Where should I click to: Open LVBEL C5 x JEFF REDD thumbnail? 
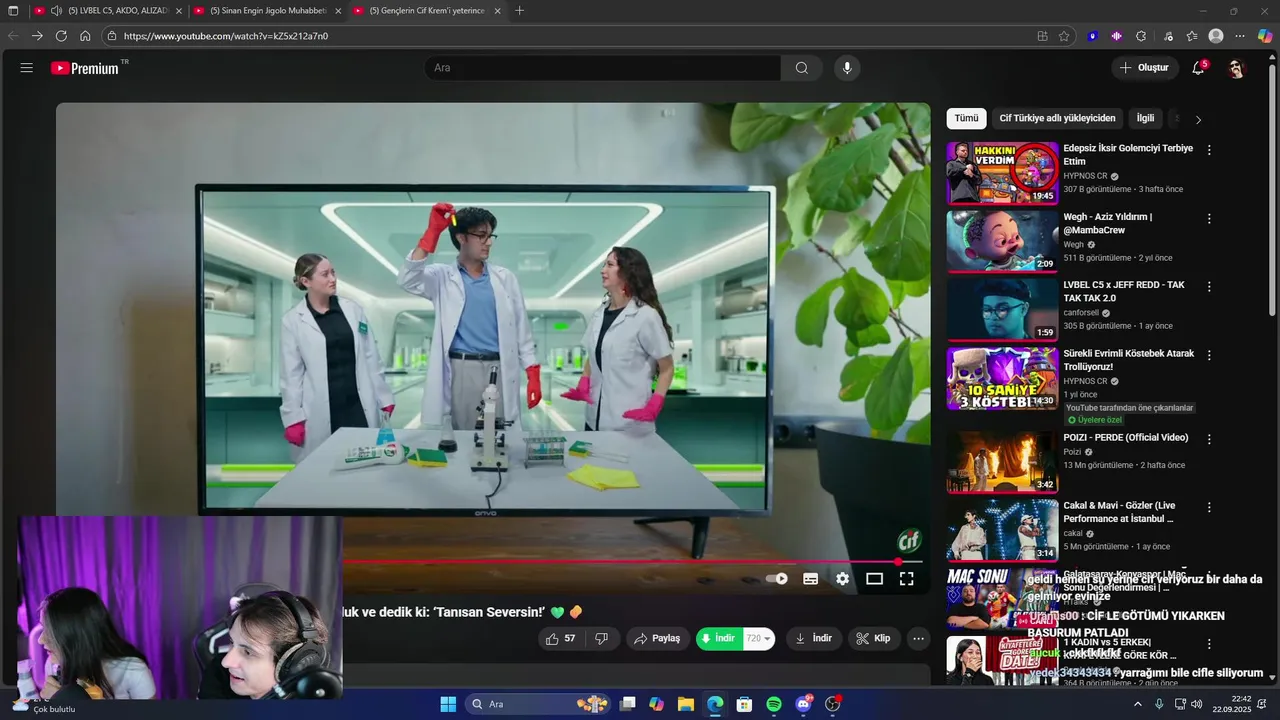[x=1002, y=309]
